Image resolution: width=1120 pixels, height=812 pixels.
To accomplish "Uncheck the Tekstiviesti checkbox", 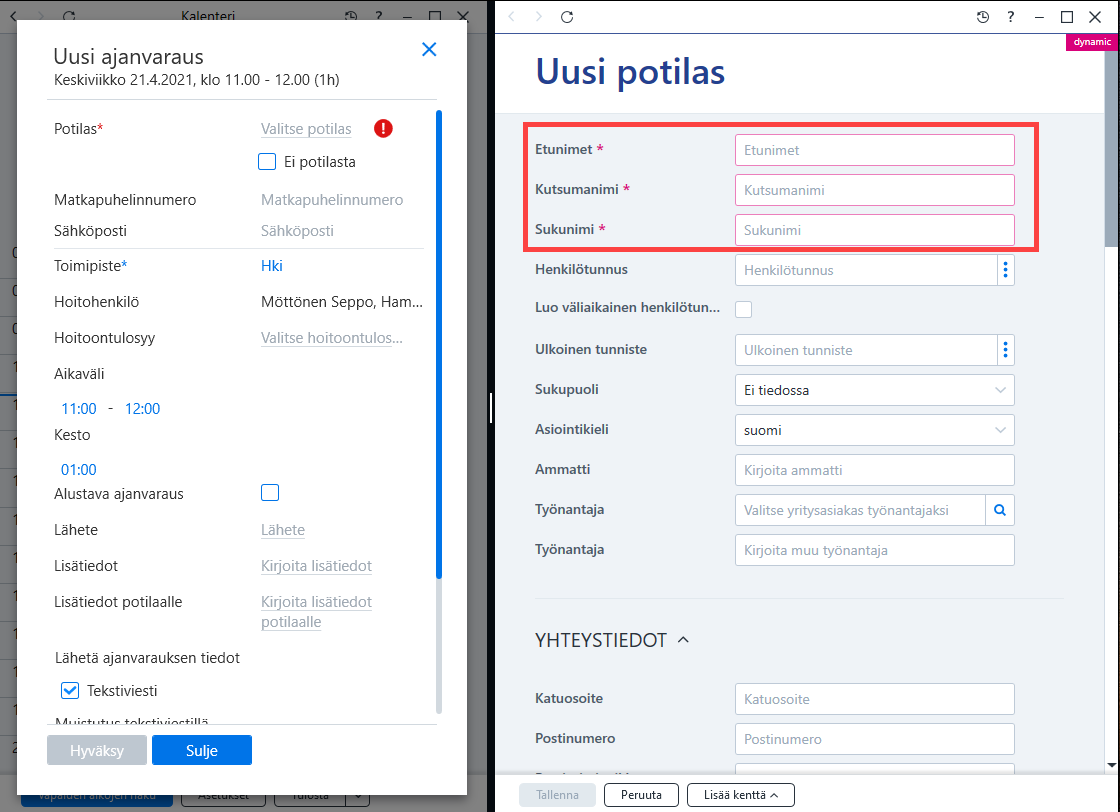I will [x=70, y=691].
